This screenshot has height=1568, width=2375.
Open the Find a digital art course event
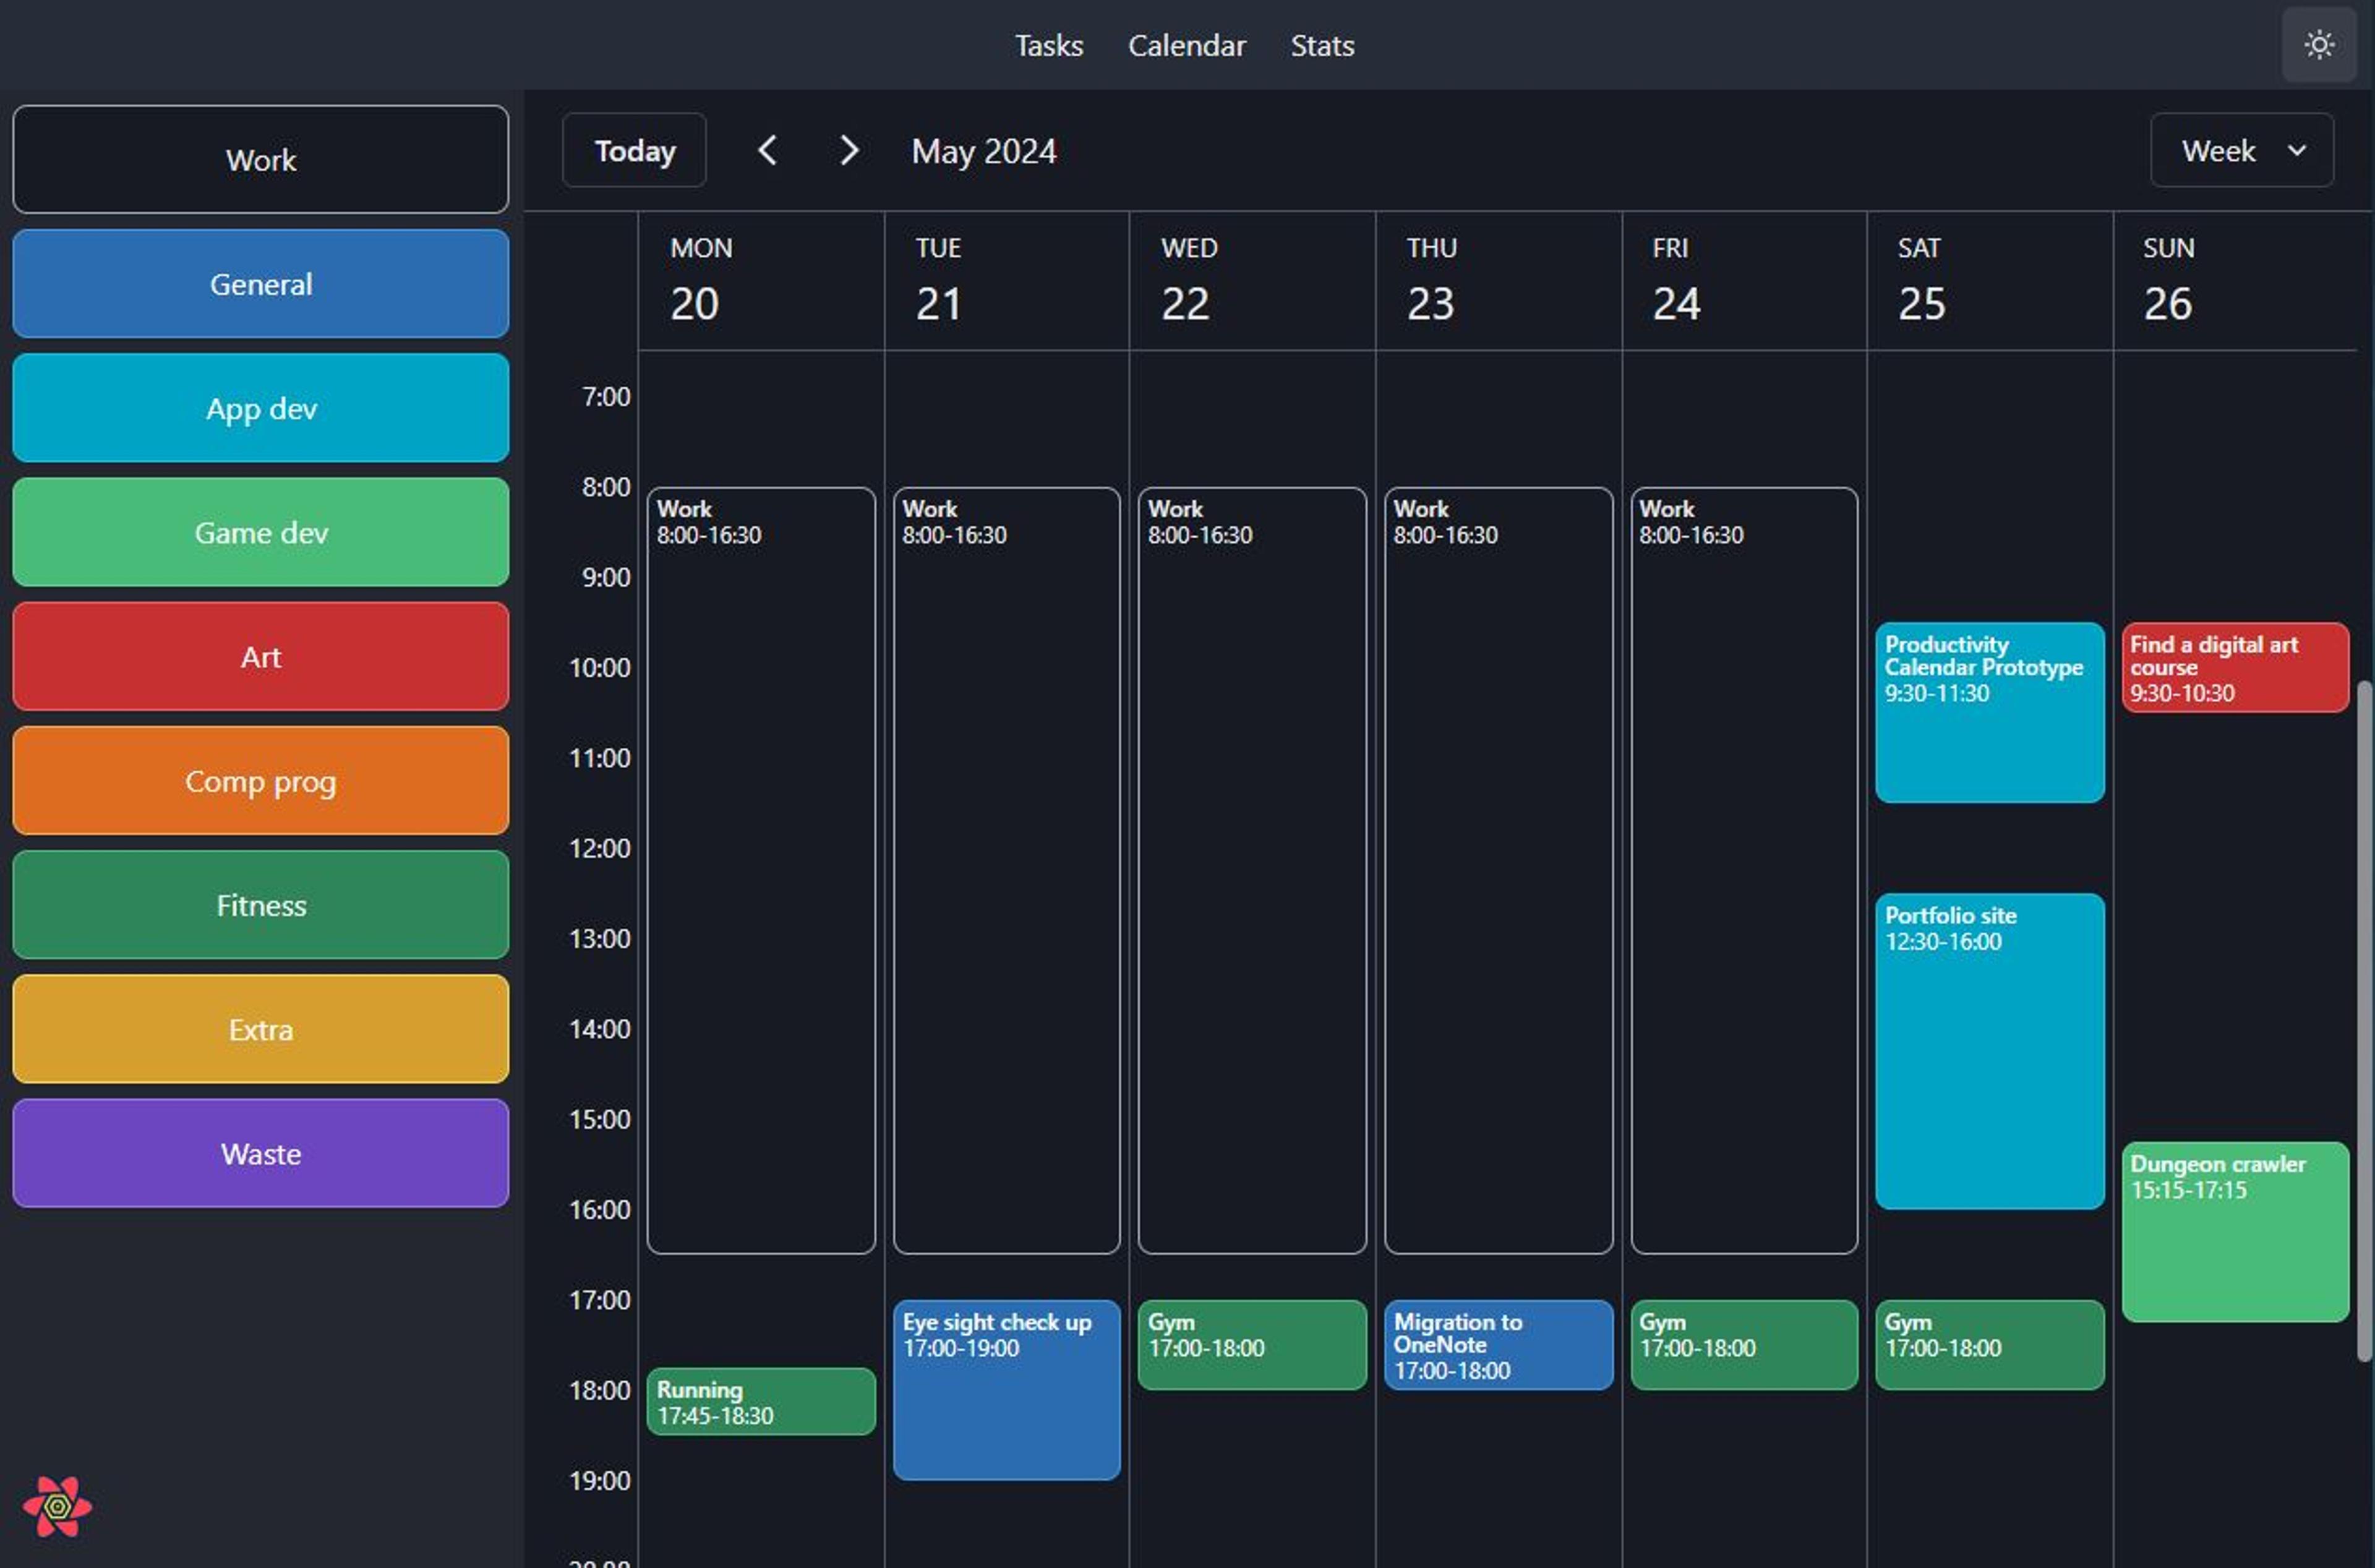click(x=2235, y=668)
